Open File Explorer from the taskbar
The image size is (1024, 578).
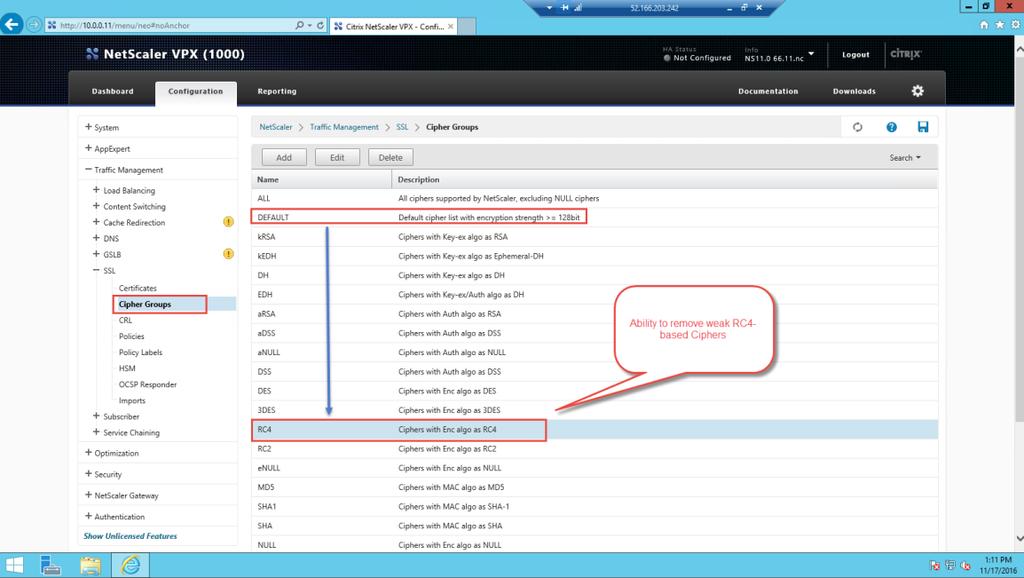(x=90, y=565)
